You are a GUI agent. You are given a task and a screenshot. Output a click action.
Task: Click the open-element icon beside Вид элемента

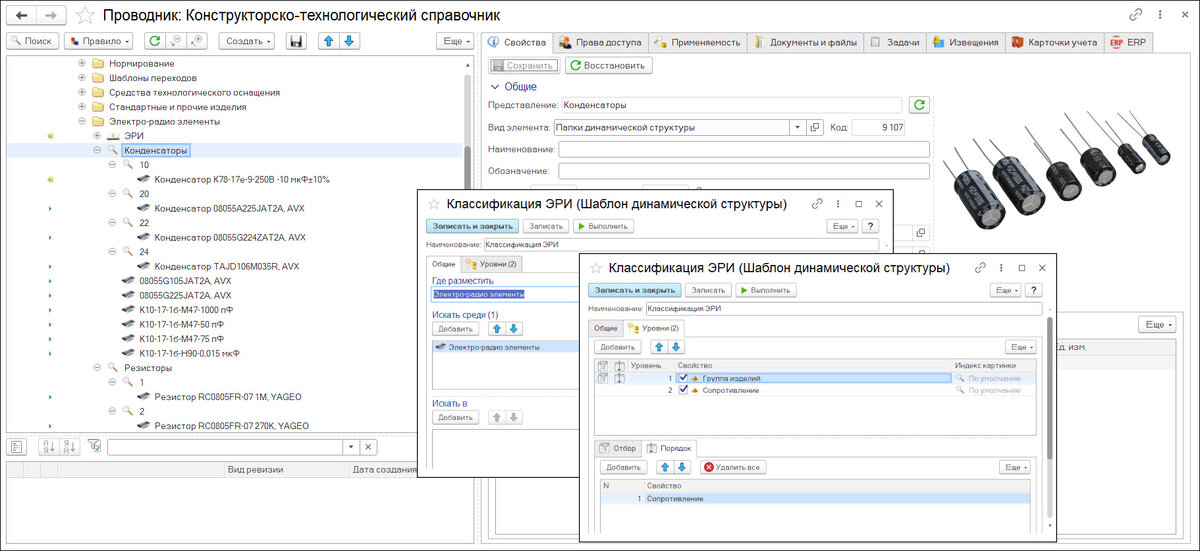[x=815, y=128]
